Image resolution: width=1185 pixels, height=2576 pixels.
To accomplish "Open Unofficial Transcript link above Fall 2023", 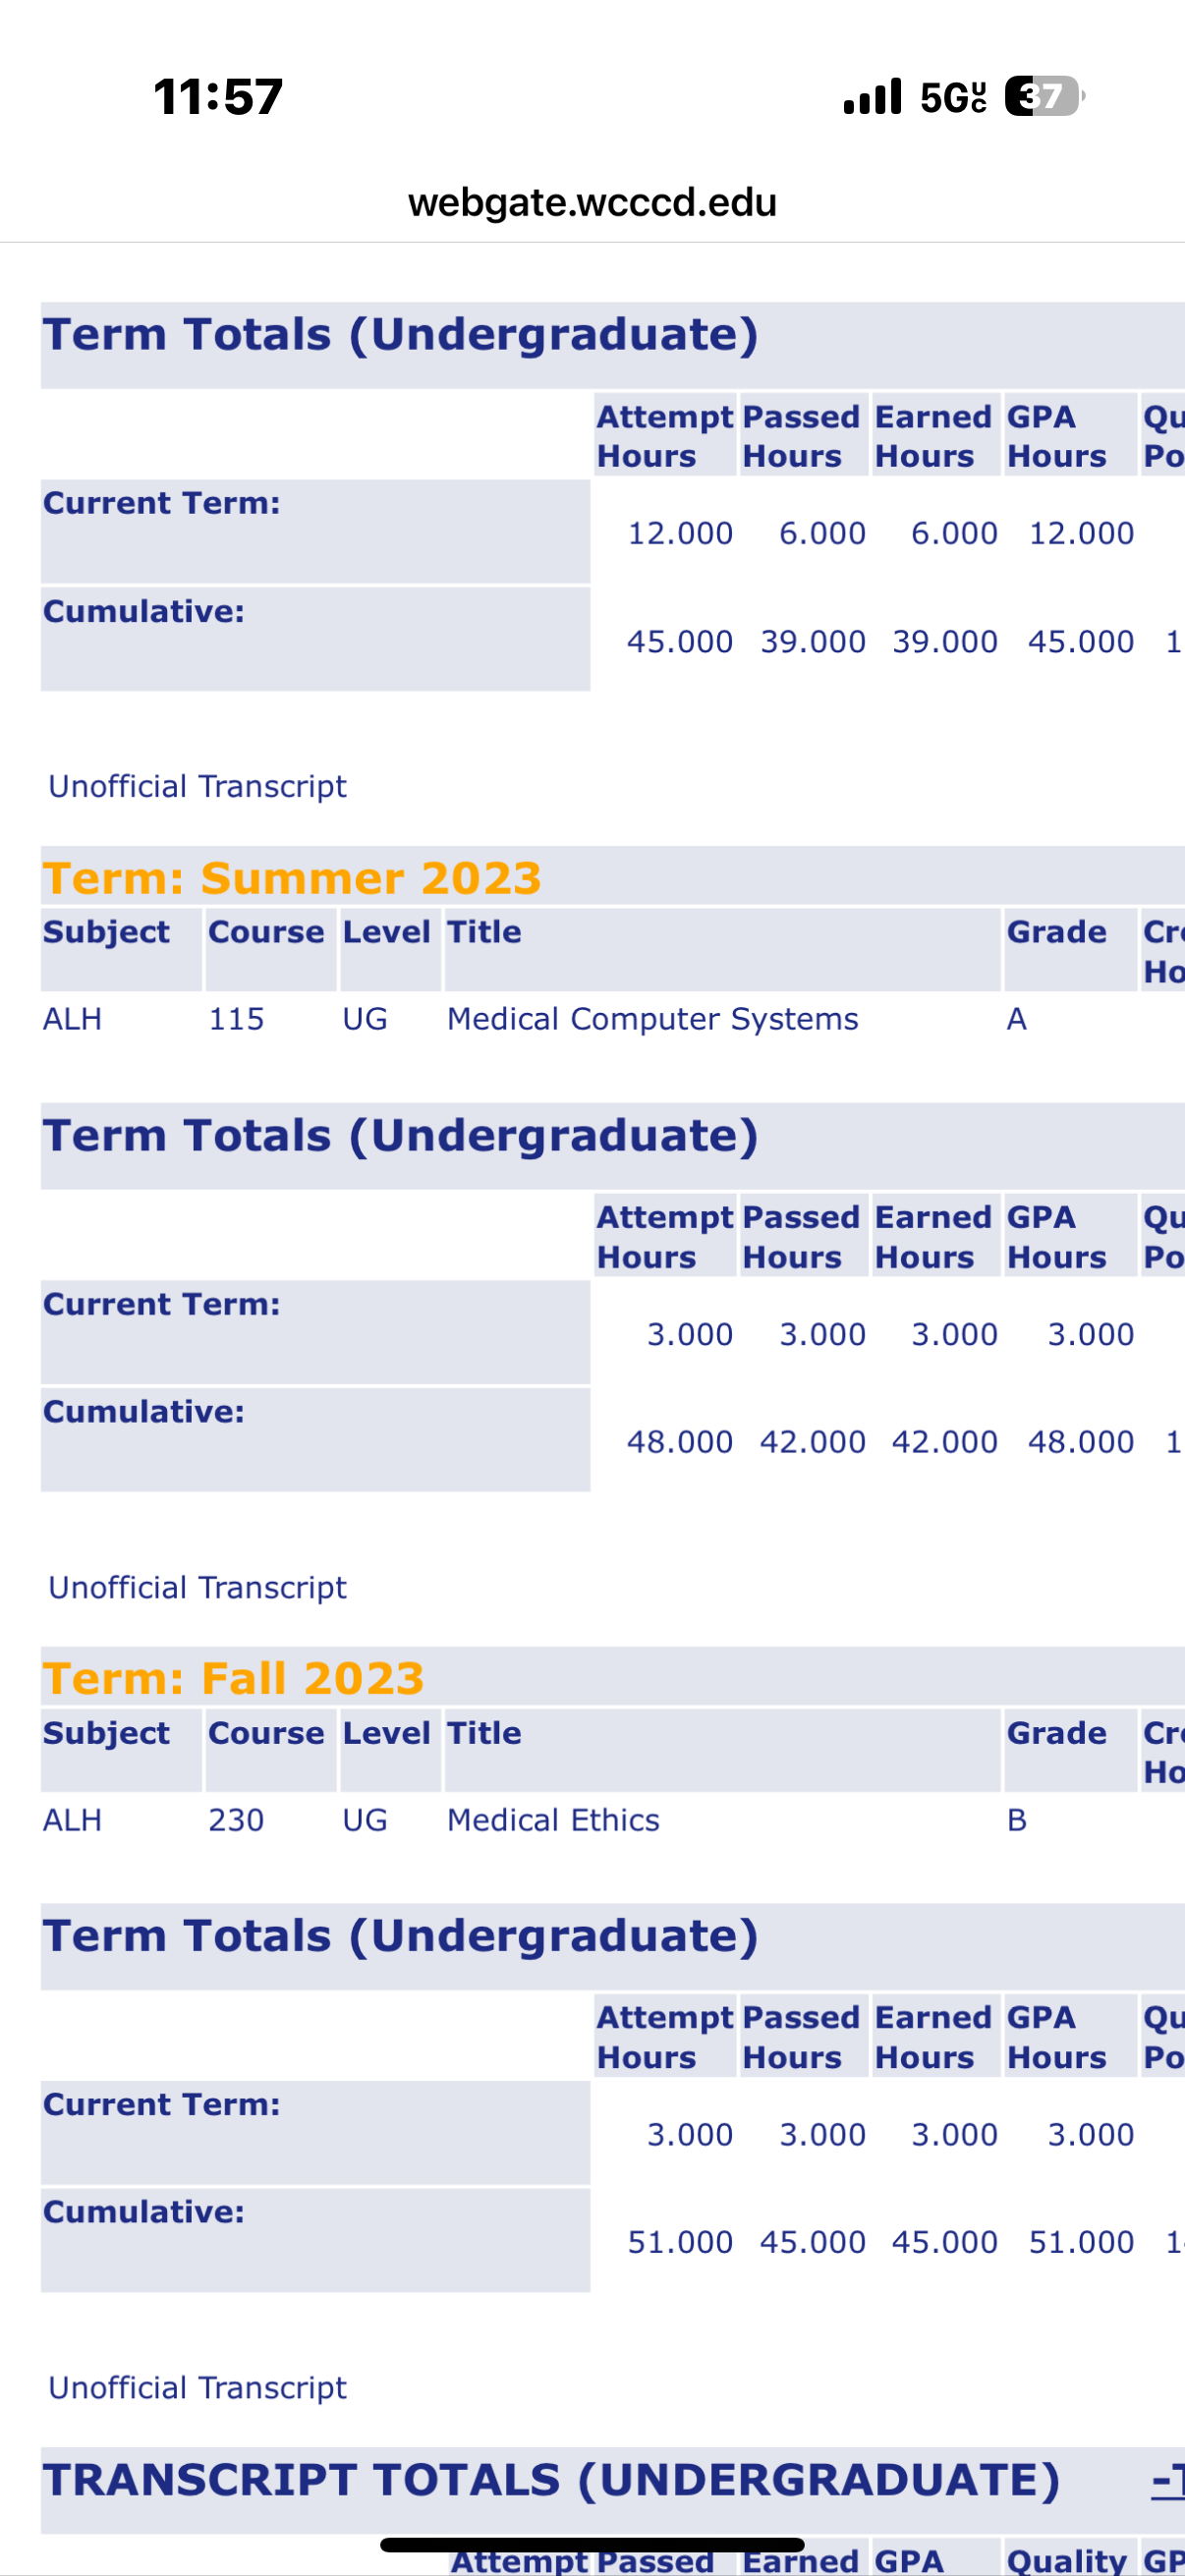I will pyautogui.click(x=197, y=1587).
